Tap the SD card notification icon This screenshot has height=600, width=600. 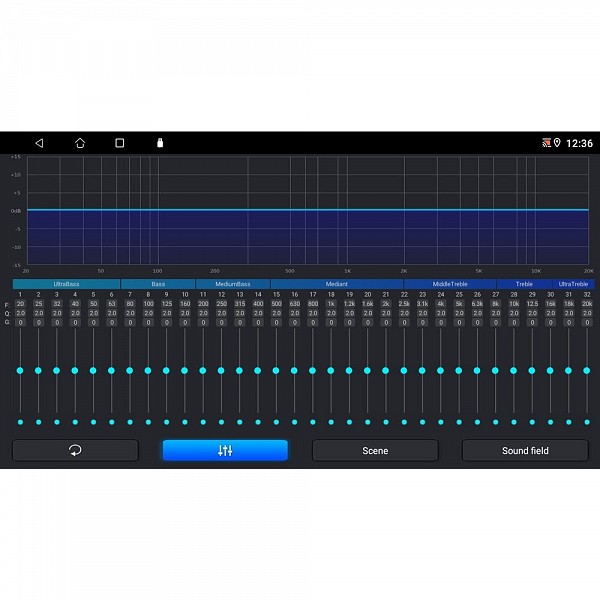pos(160,143)
